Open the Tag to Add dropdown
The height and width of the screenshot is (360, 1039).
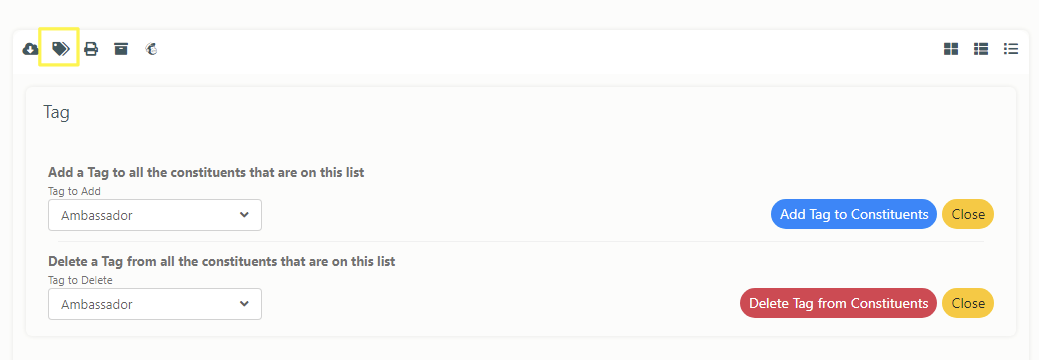[155, 215]
